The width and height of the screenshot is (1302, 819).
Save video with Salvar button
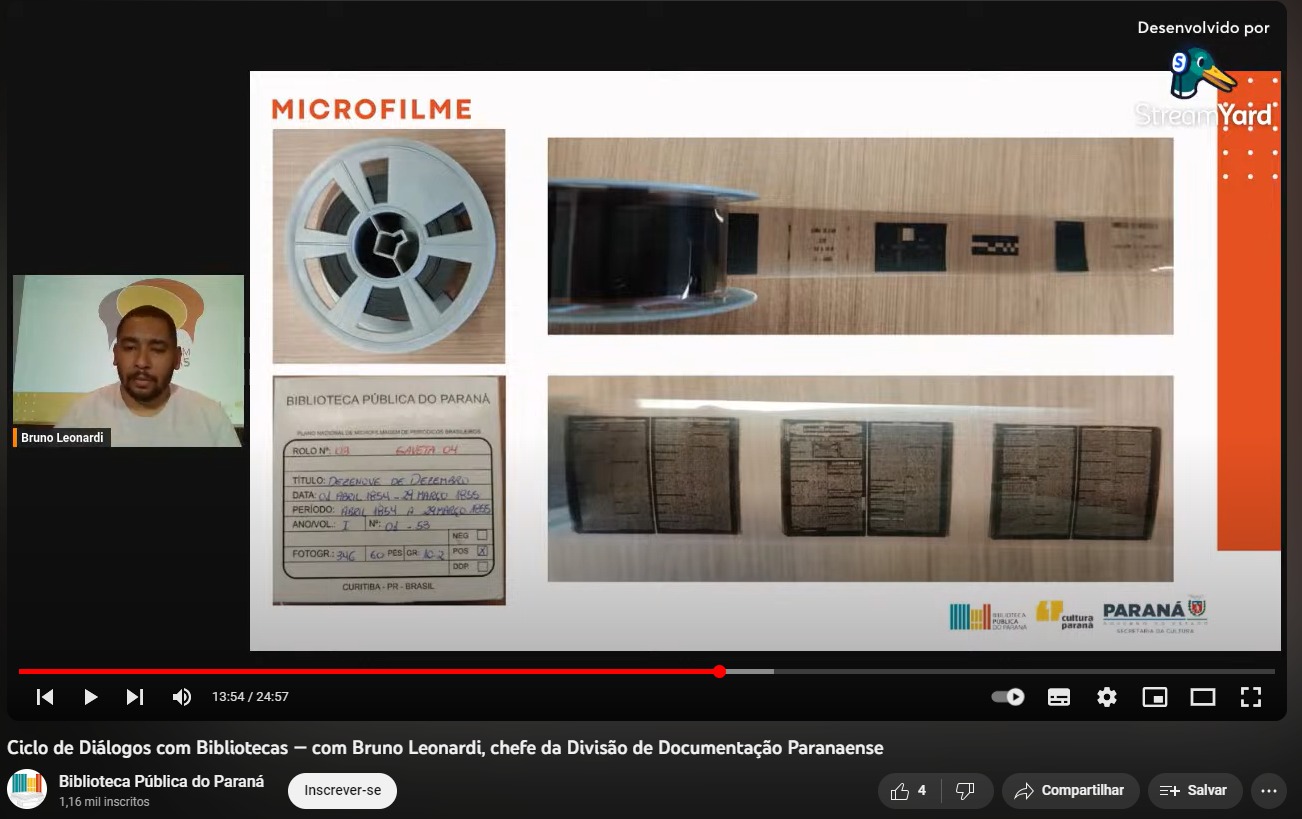[x=1194, y=791]
